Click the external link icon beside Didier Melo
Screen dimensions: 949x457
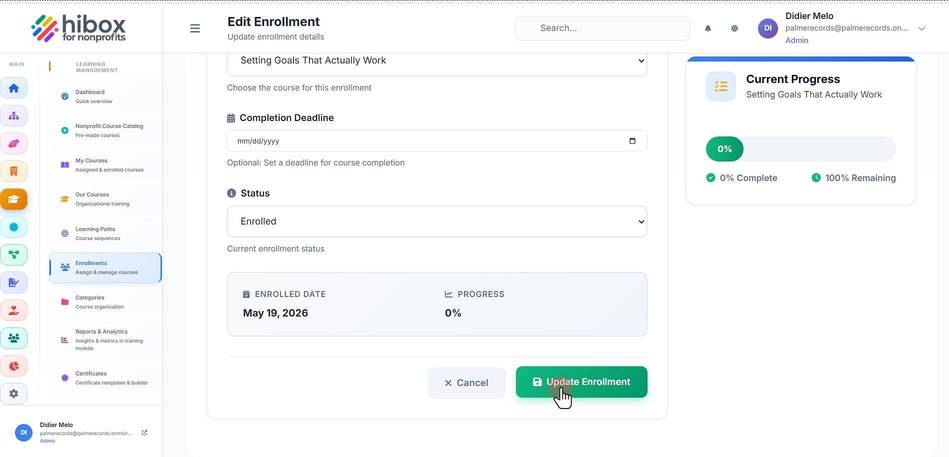click(x=144, y=432)
